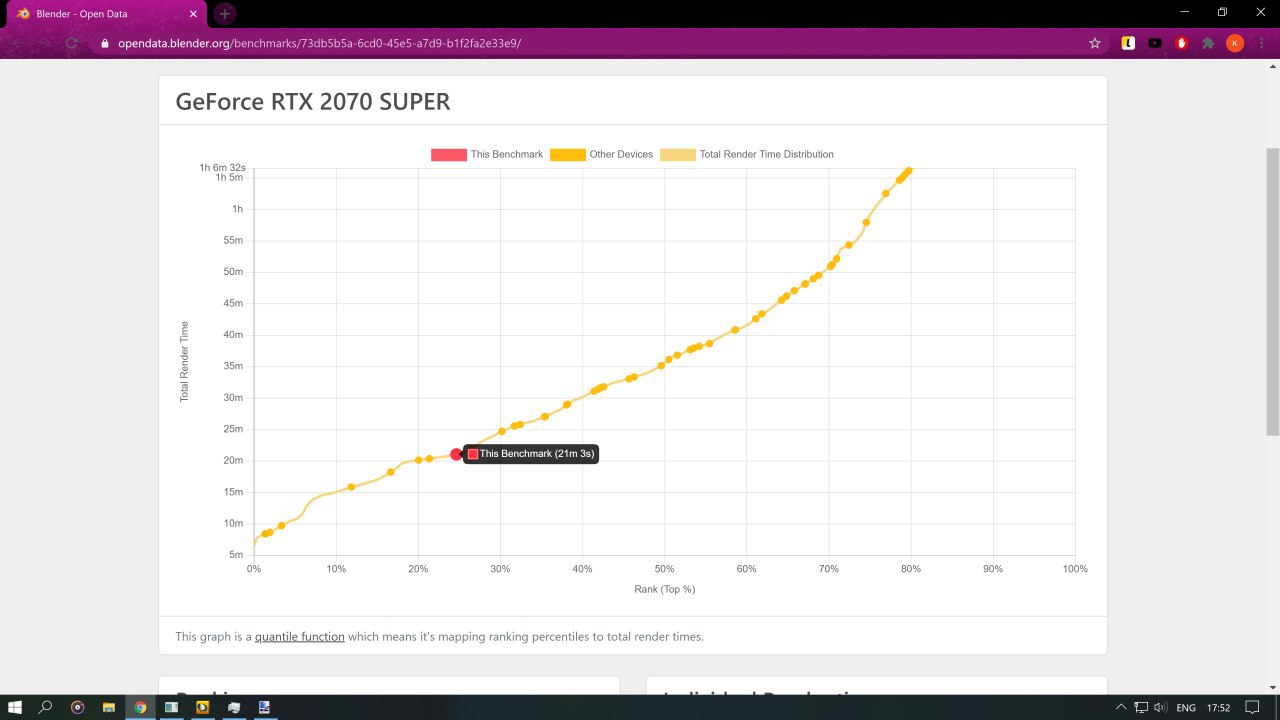The image size is (1280, 720).
Task: Open the printer-like app in taskbar
Action: (234, 707)
